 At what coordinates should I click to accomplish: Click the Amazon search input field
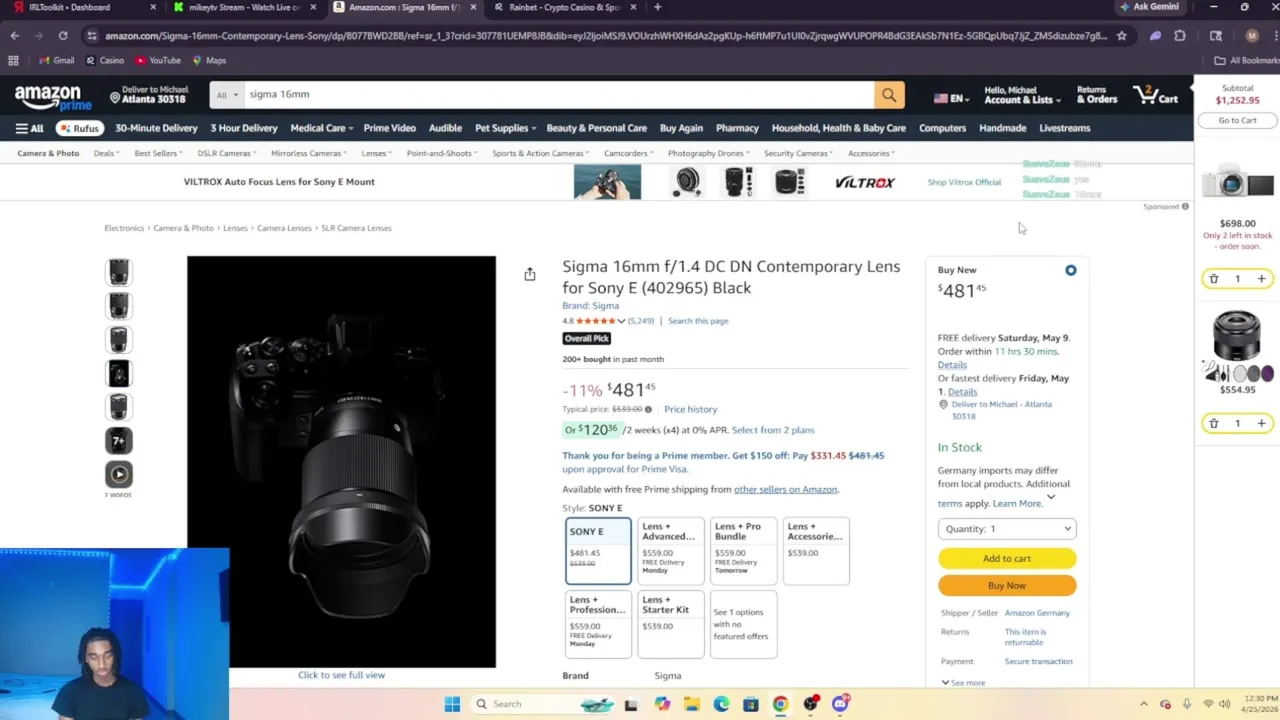[559, 95]
